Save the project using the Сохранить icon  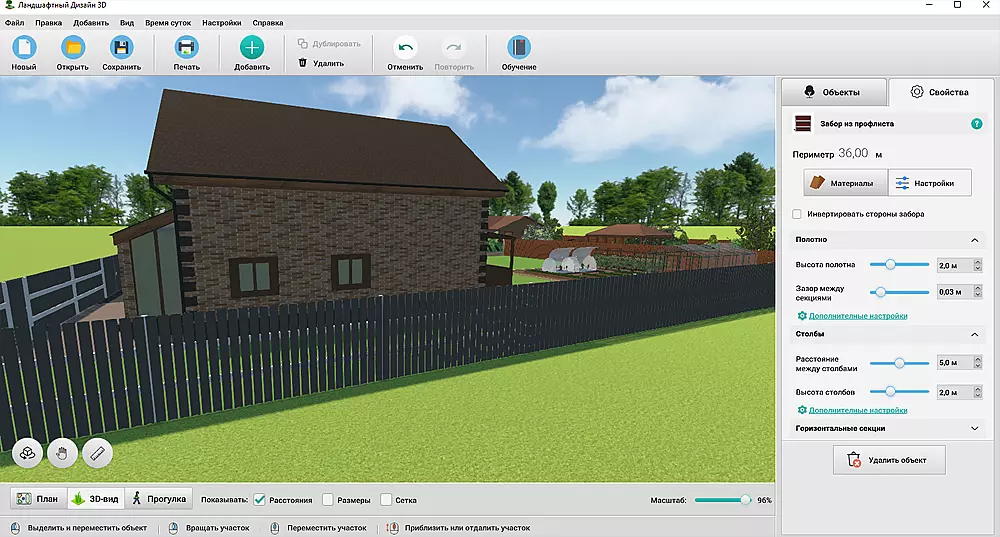(x=121, y=47)
